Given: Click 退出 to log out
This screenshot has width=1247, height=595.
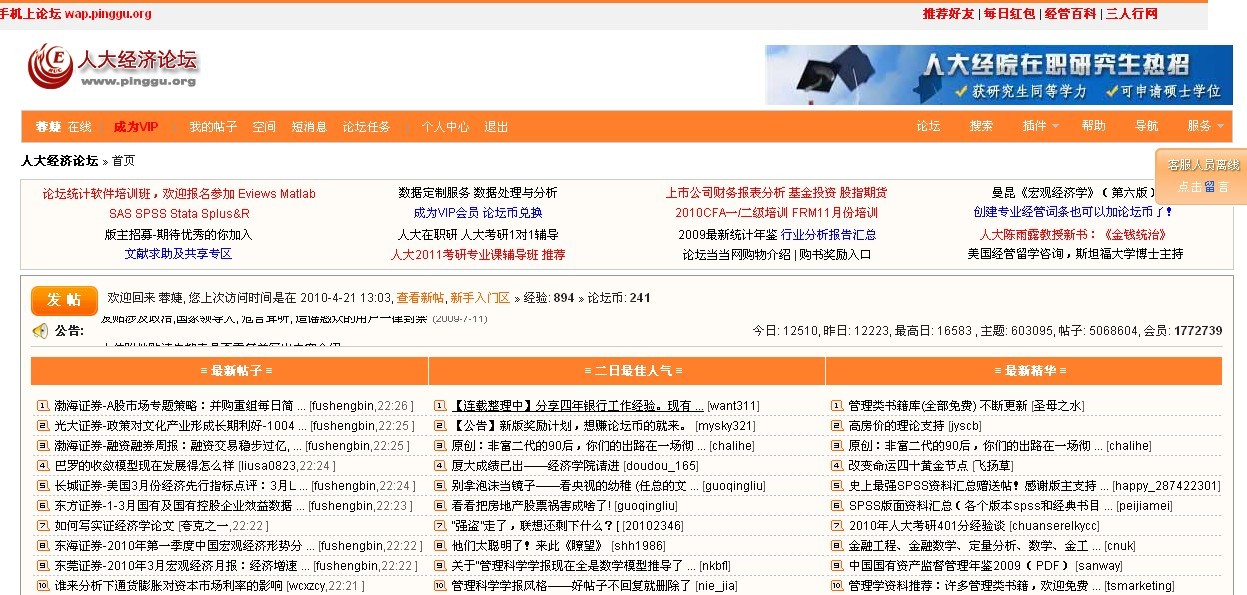Looking at the screenshot, I should (496, 127).
